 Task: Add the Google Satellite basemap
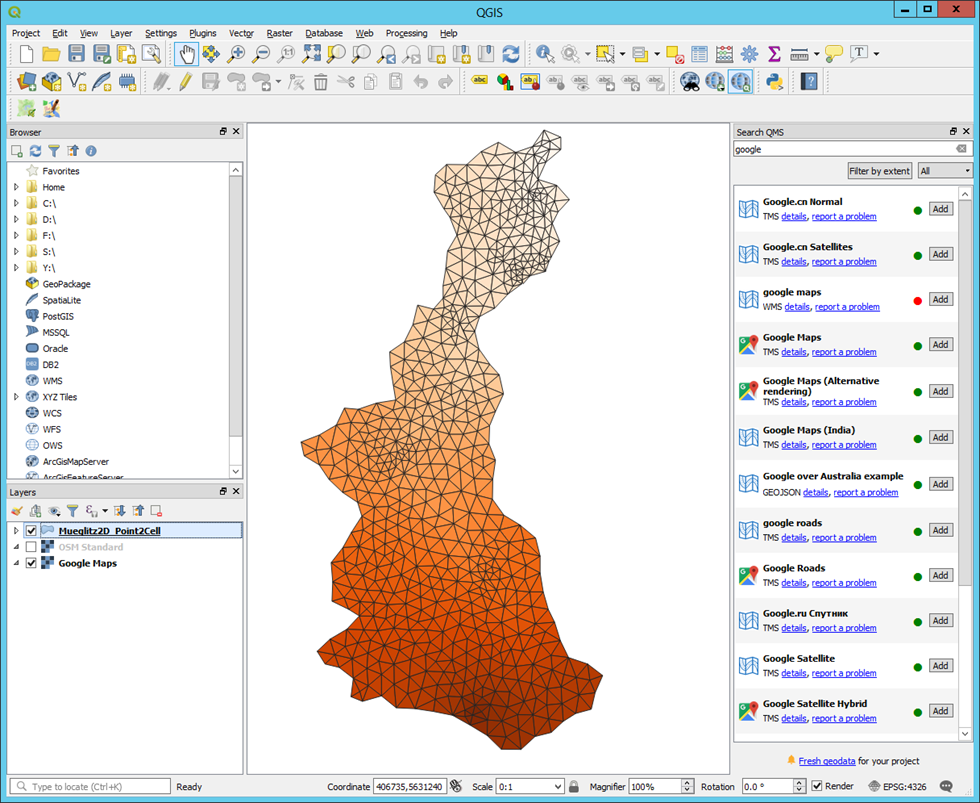click(x=940, y=665)
